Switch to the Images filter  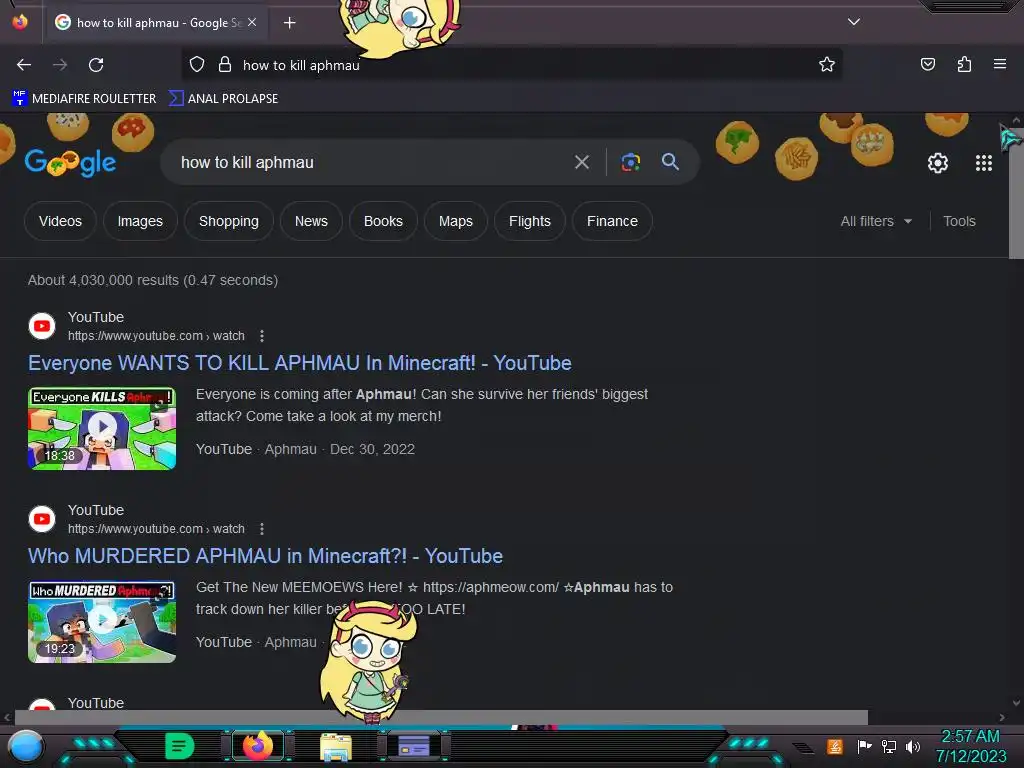click(140, 221)
